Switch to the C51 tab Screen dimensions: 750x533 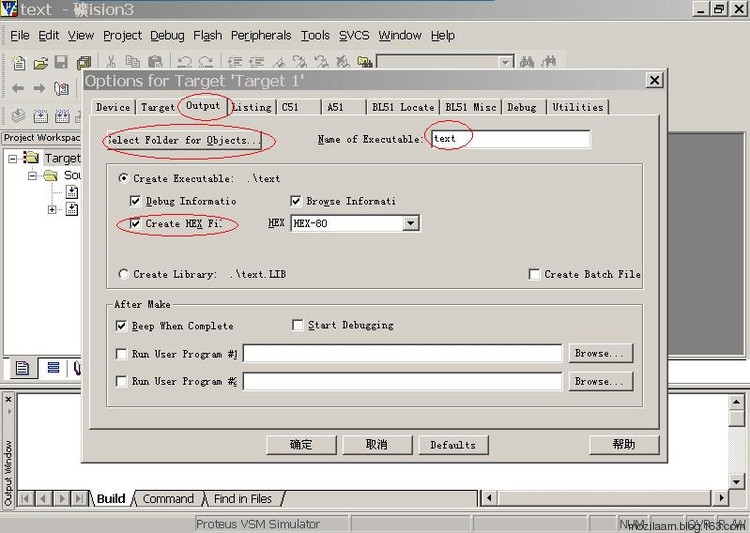(298, 107)
